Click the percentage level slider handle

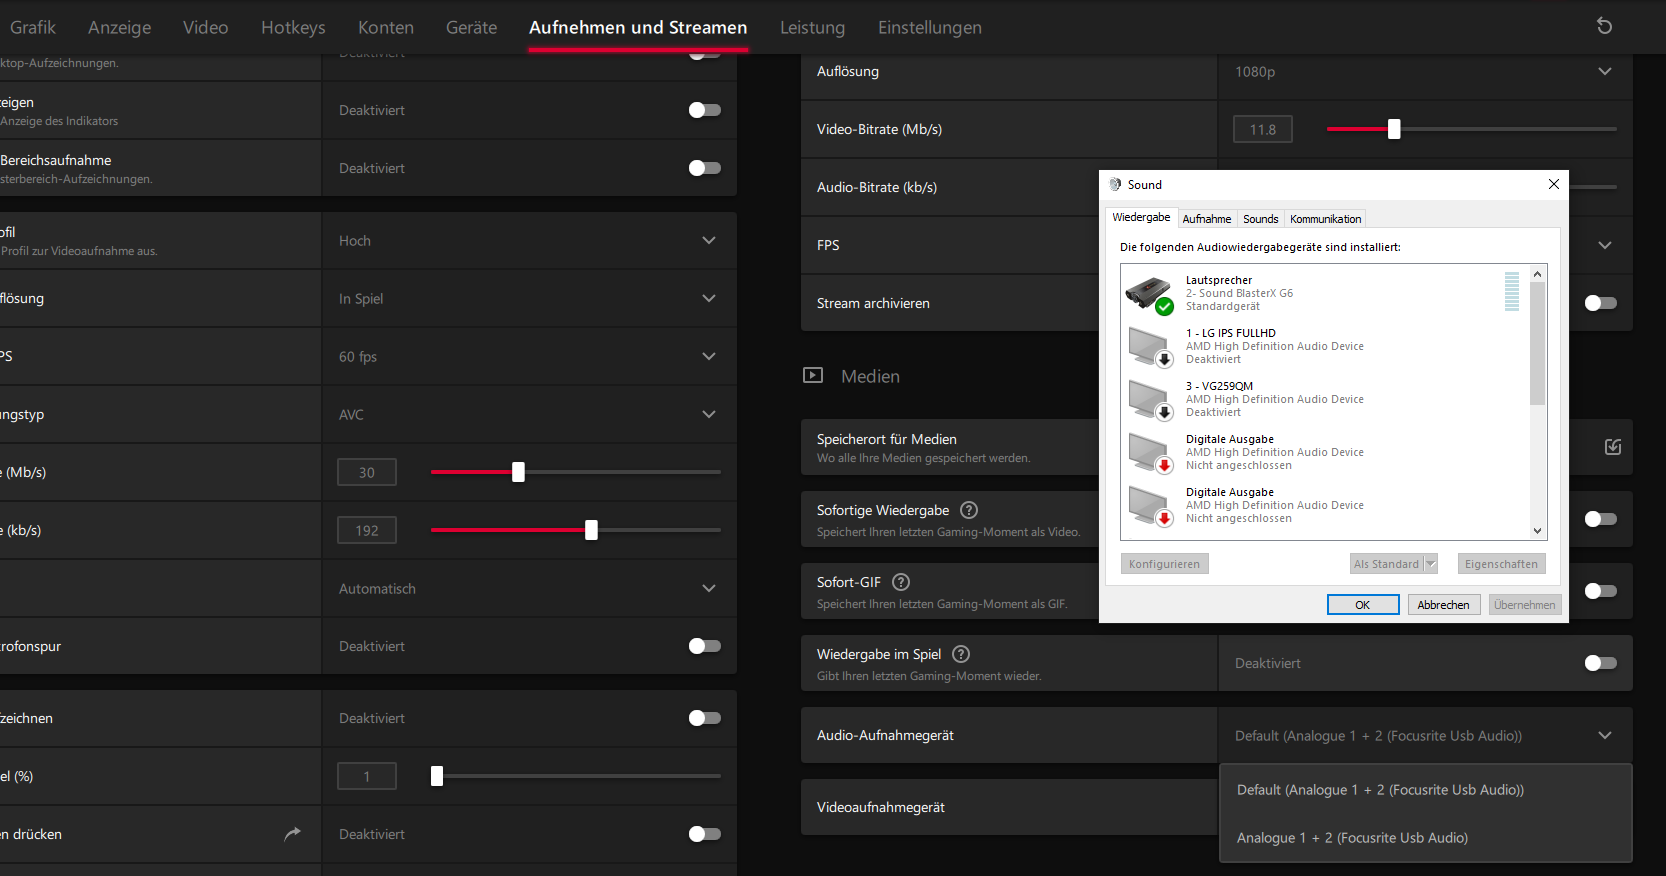(437, 776)
